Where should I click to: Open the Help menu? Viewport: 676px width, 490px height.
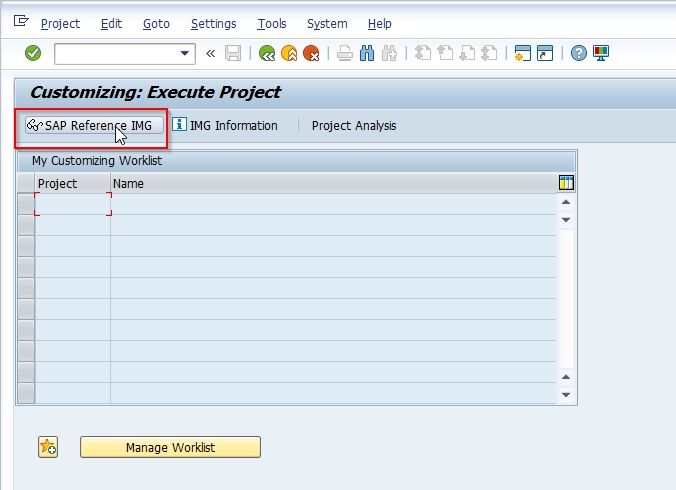379,24
